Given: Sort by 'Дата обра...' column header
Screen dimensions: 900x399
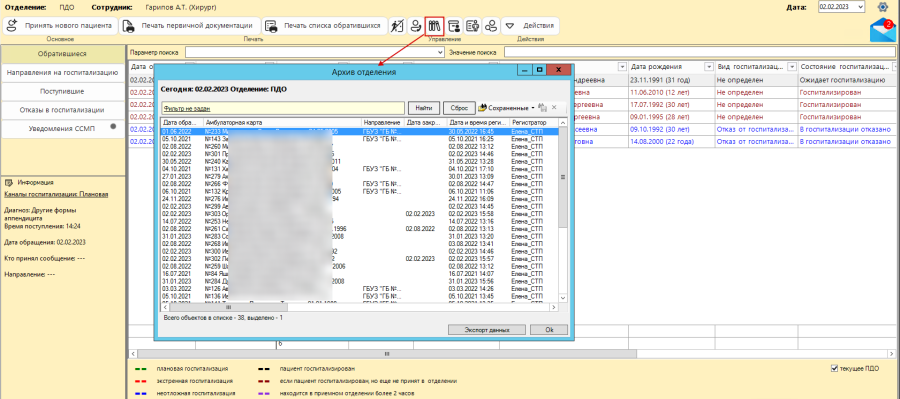Looking at the screenshot, I should 182,123.
